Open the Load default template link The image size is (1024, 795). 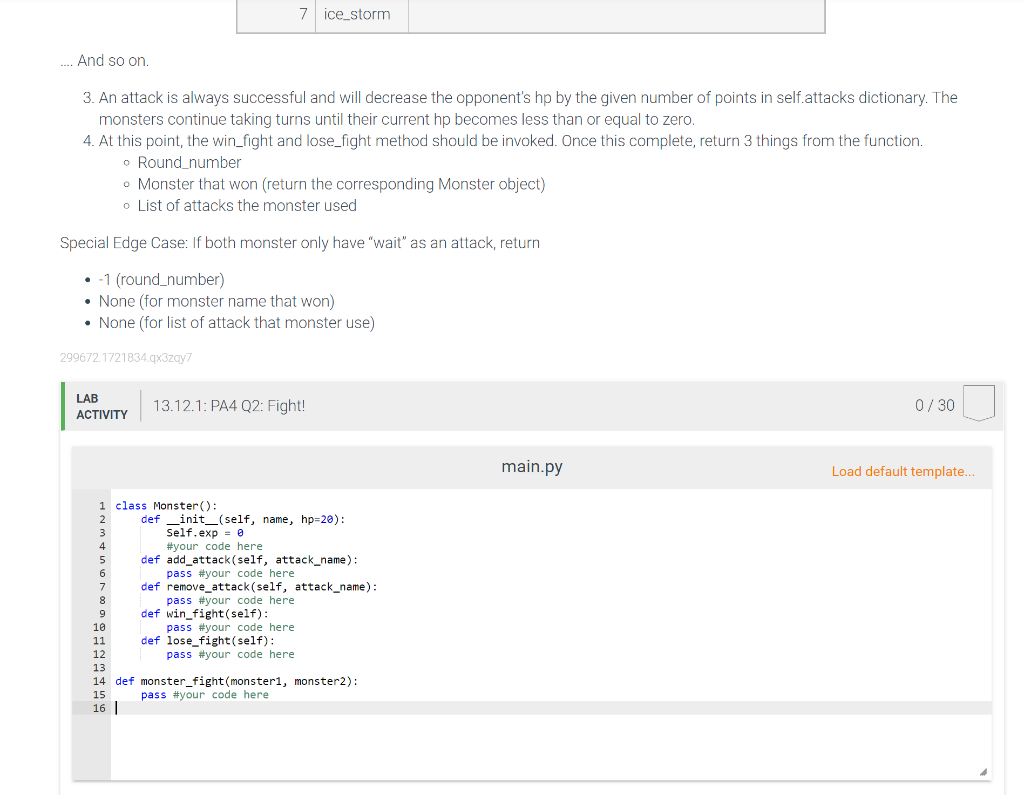(903, 470)
